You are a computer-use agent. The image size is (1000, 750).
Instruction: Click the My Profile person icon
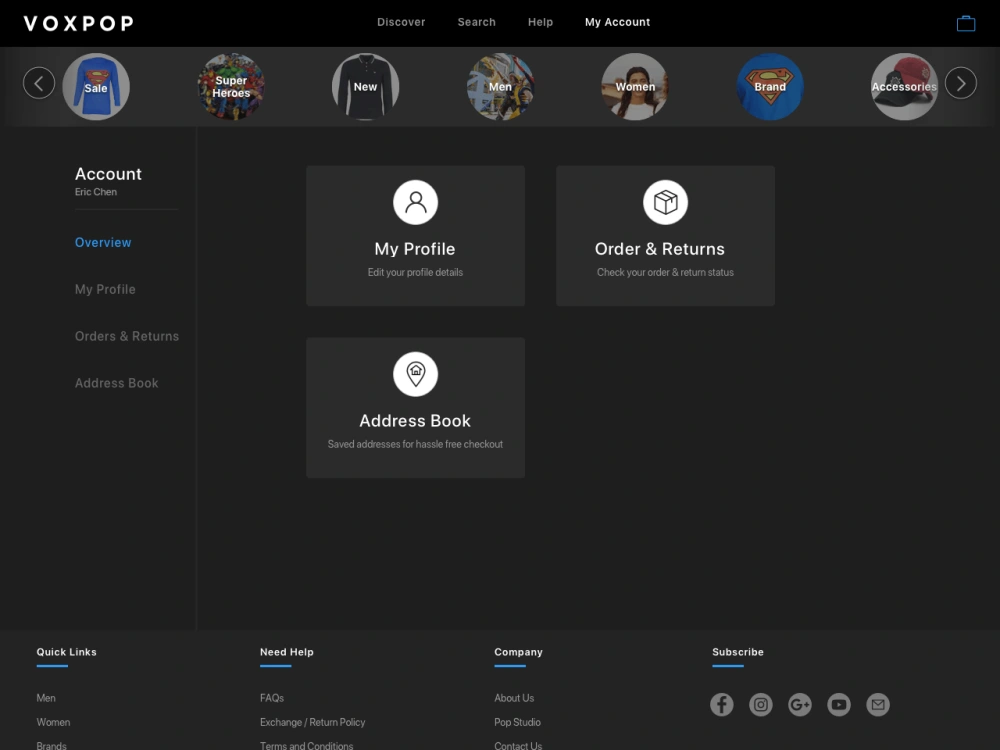pyautogui.click(x=415, y=202)
